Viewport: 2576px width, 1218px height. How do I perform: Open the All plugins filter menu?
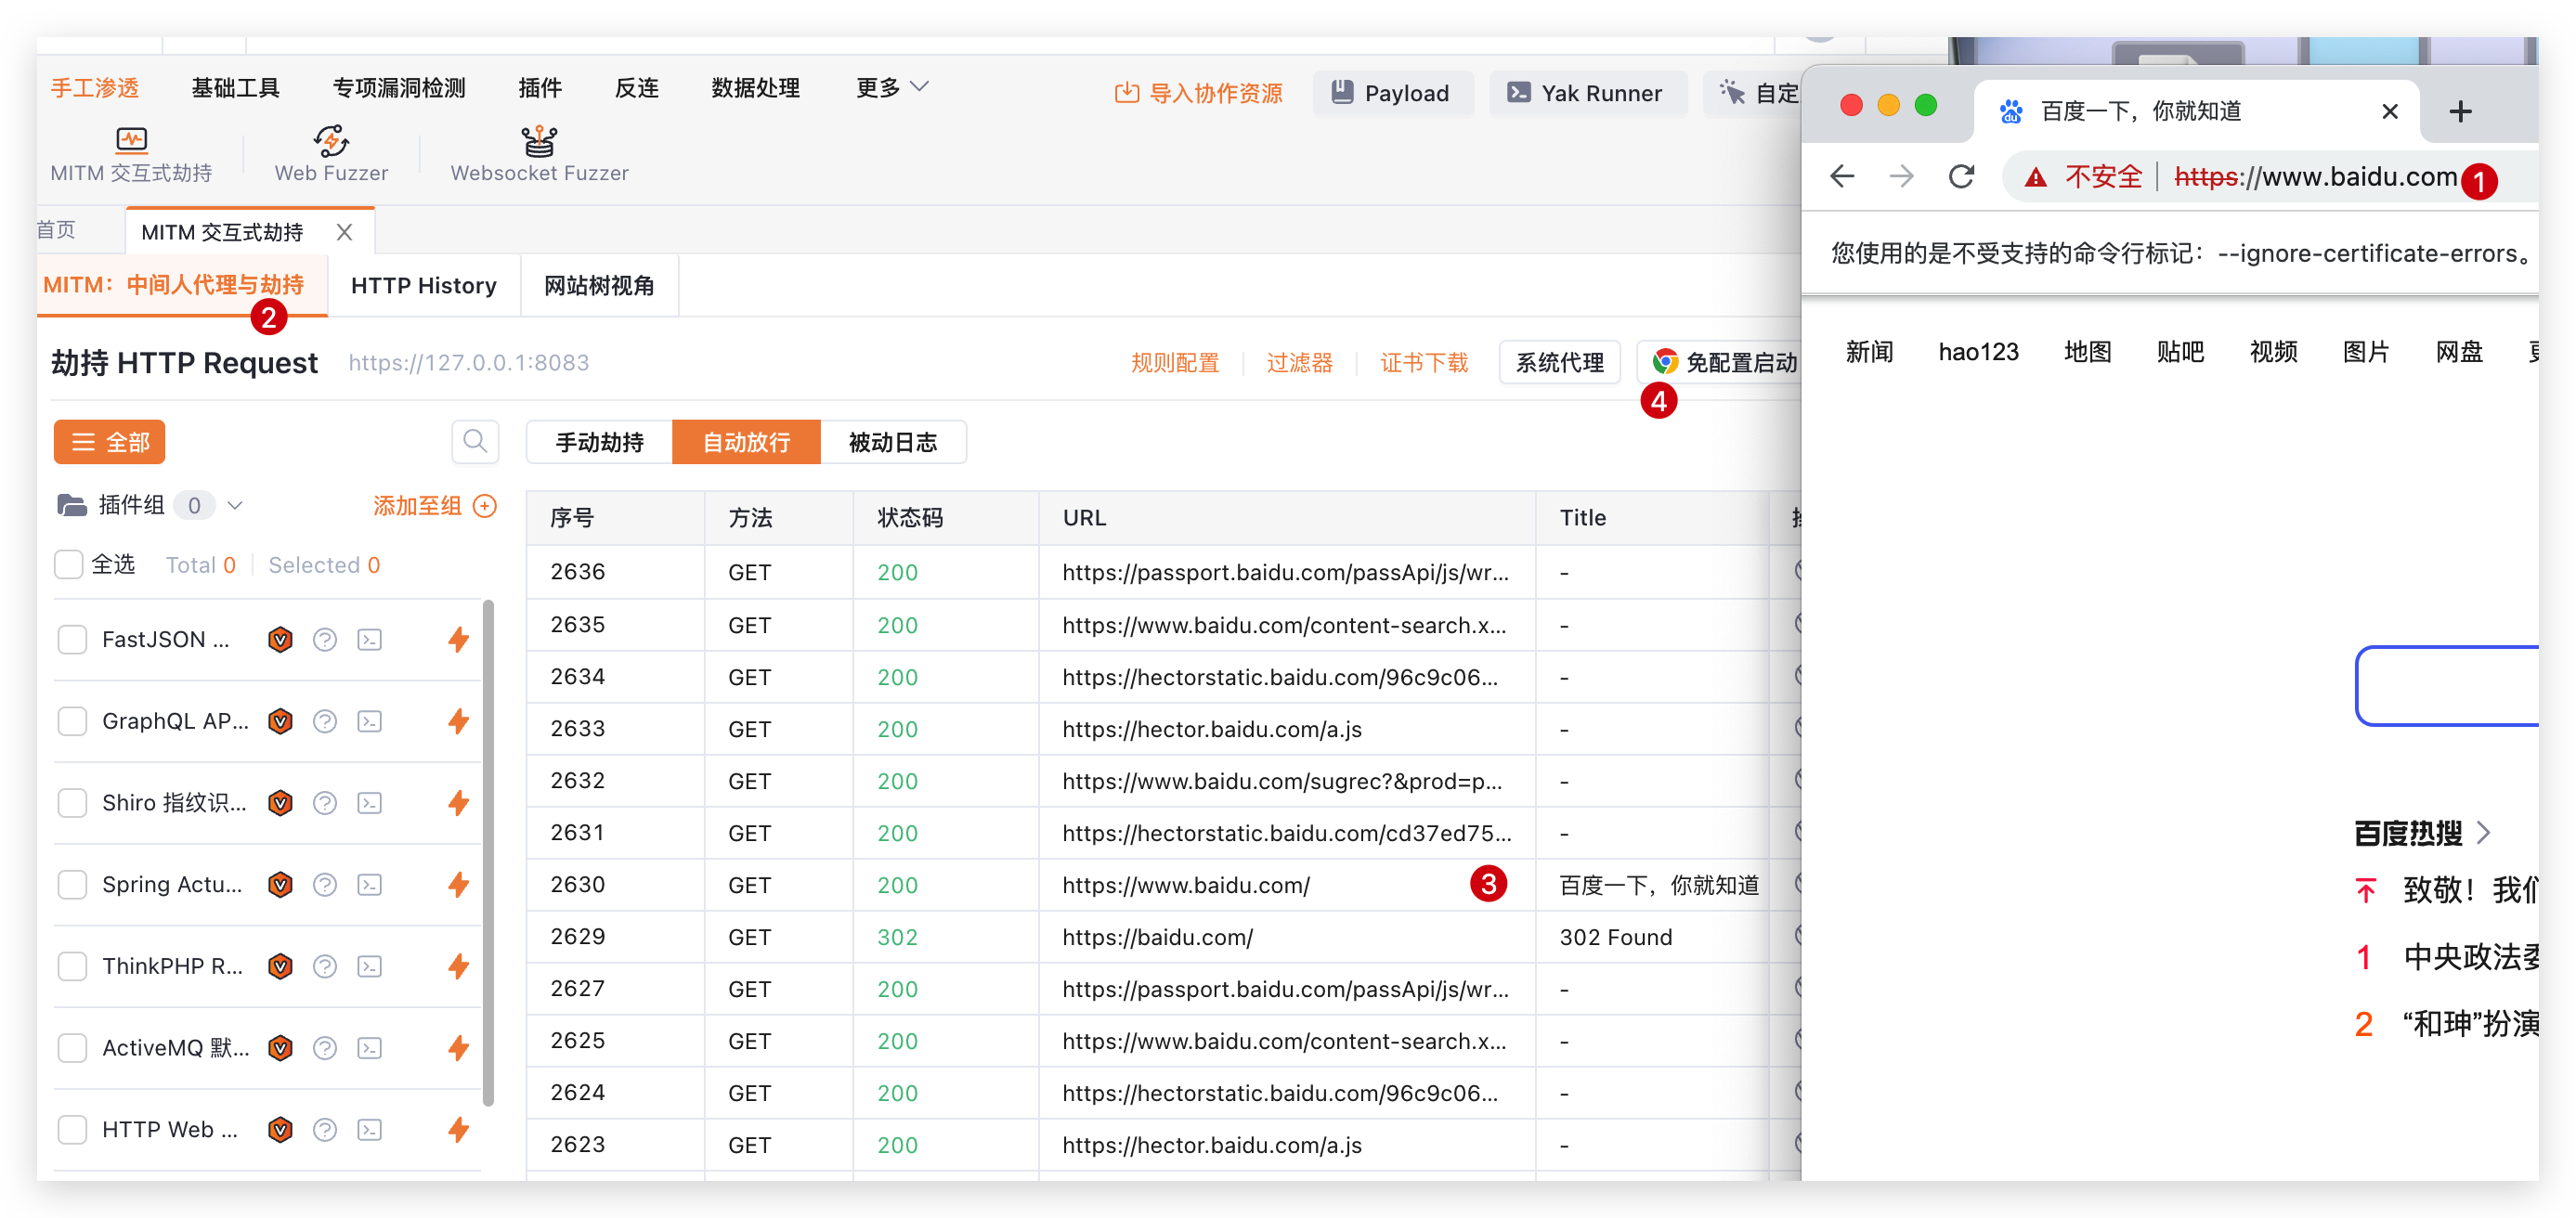(109, 442)
